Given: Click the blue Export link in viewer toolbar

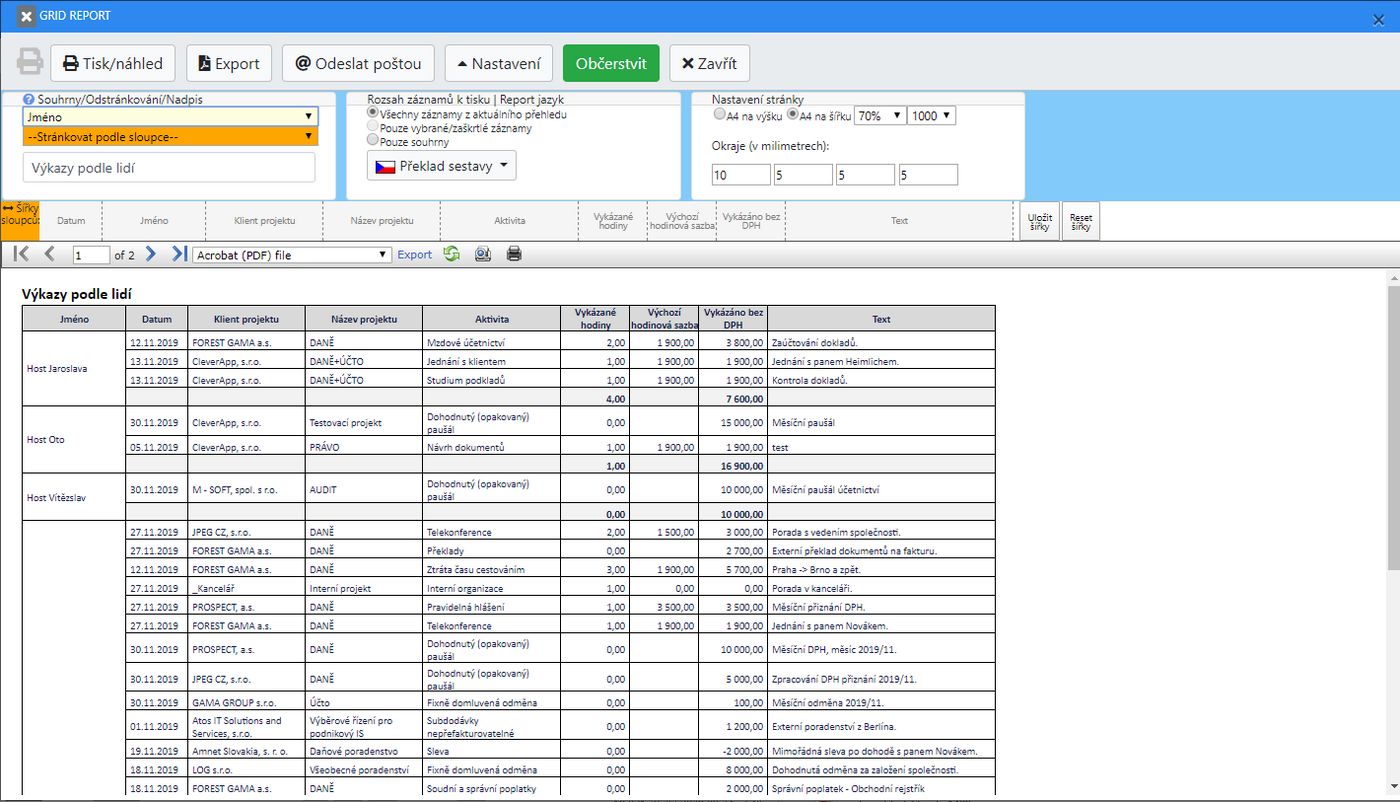Looking at the screenshot, I should tap(415, 255).
